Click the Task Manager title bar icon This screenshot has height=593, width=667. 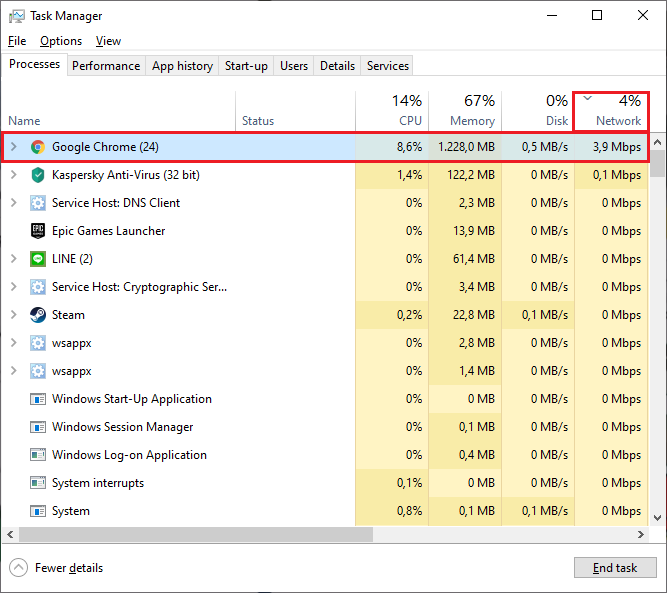(17, 16)
